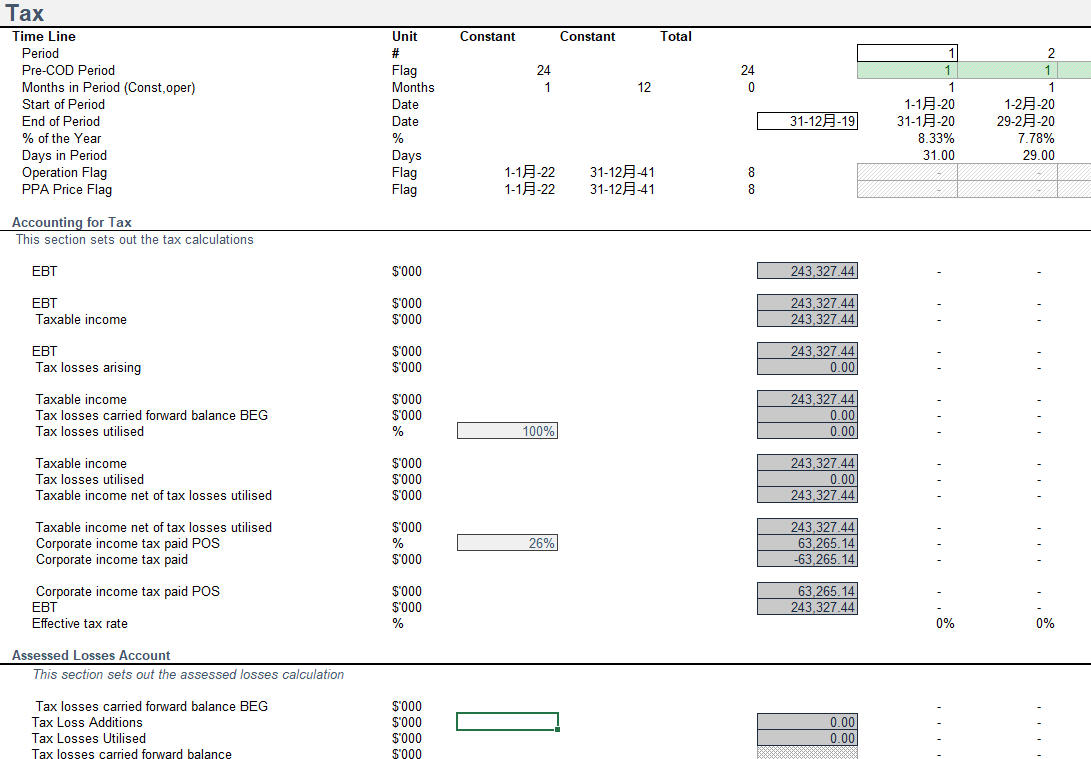Select the 31-12月-19 End of Period cell
The height and width of the screenshot is (759, 1091).
click(807, 121)
